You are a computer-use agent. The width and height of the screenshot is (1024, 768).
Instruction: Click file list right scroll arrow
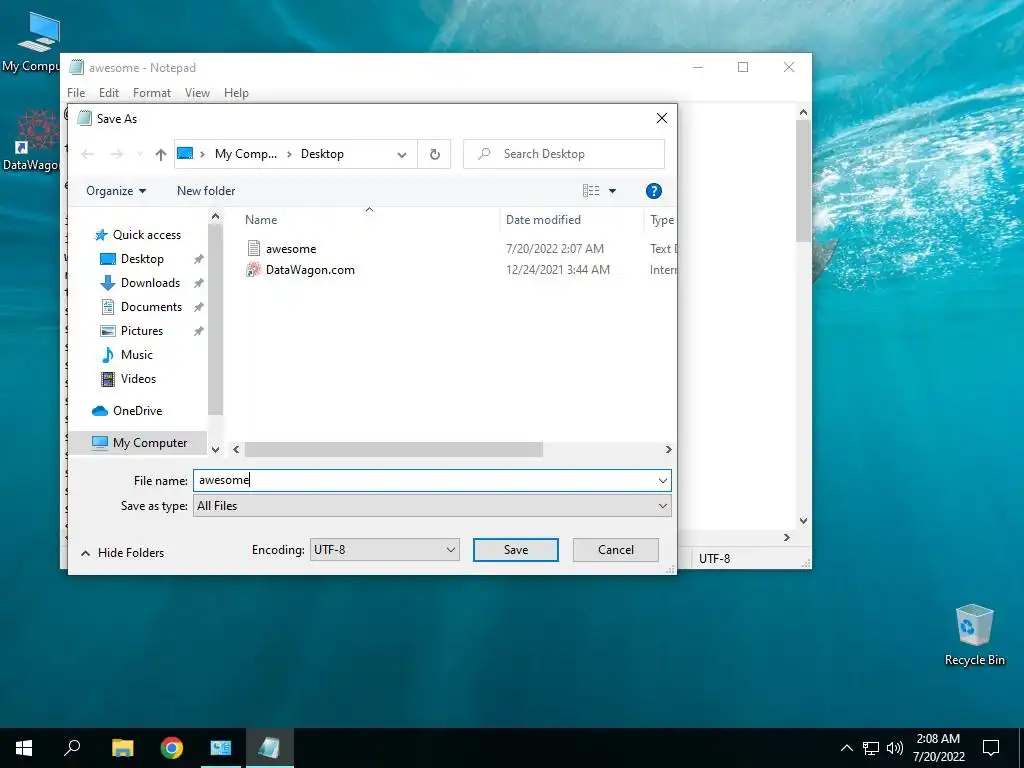coord(668,449)
